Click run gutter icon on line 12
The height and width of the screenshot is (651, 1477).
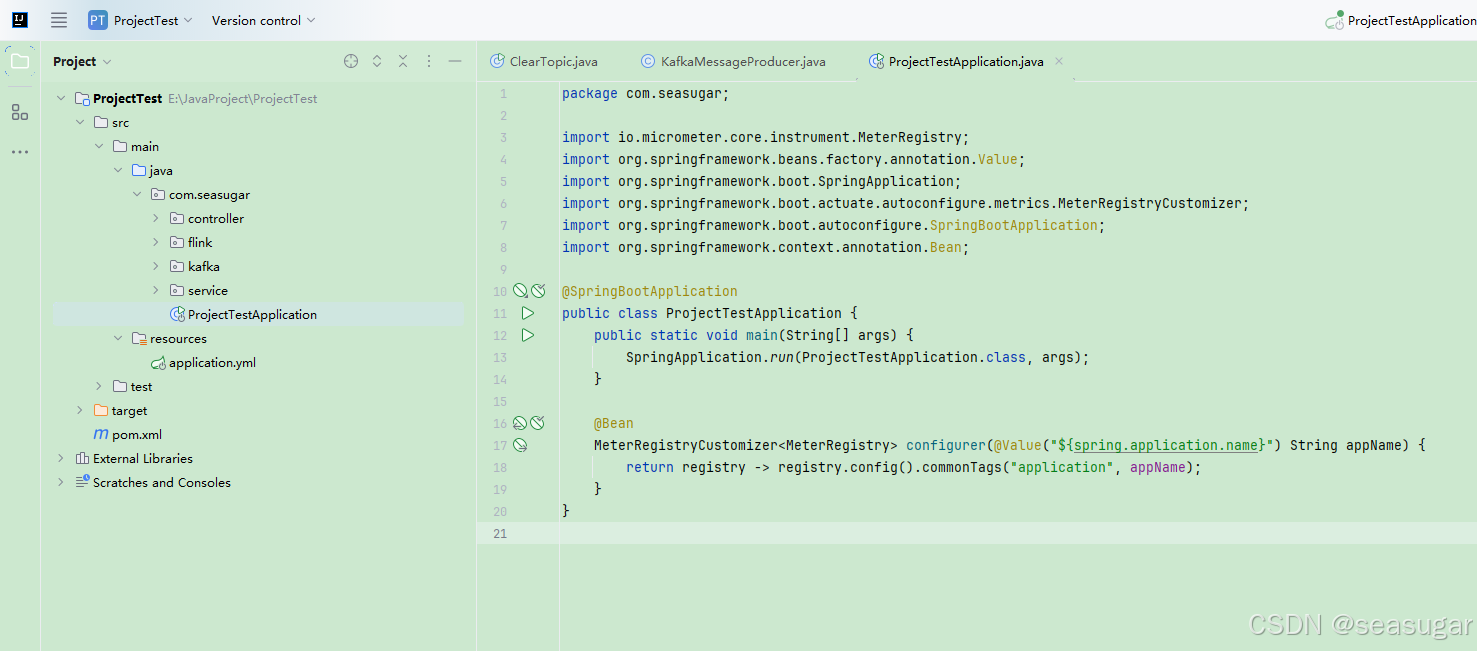pos(528,335)
